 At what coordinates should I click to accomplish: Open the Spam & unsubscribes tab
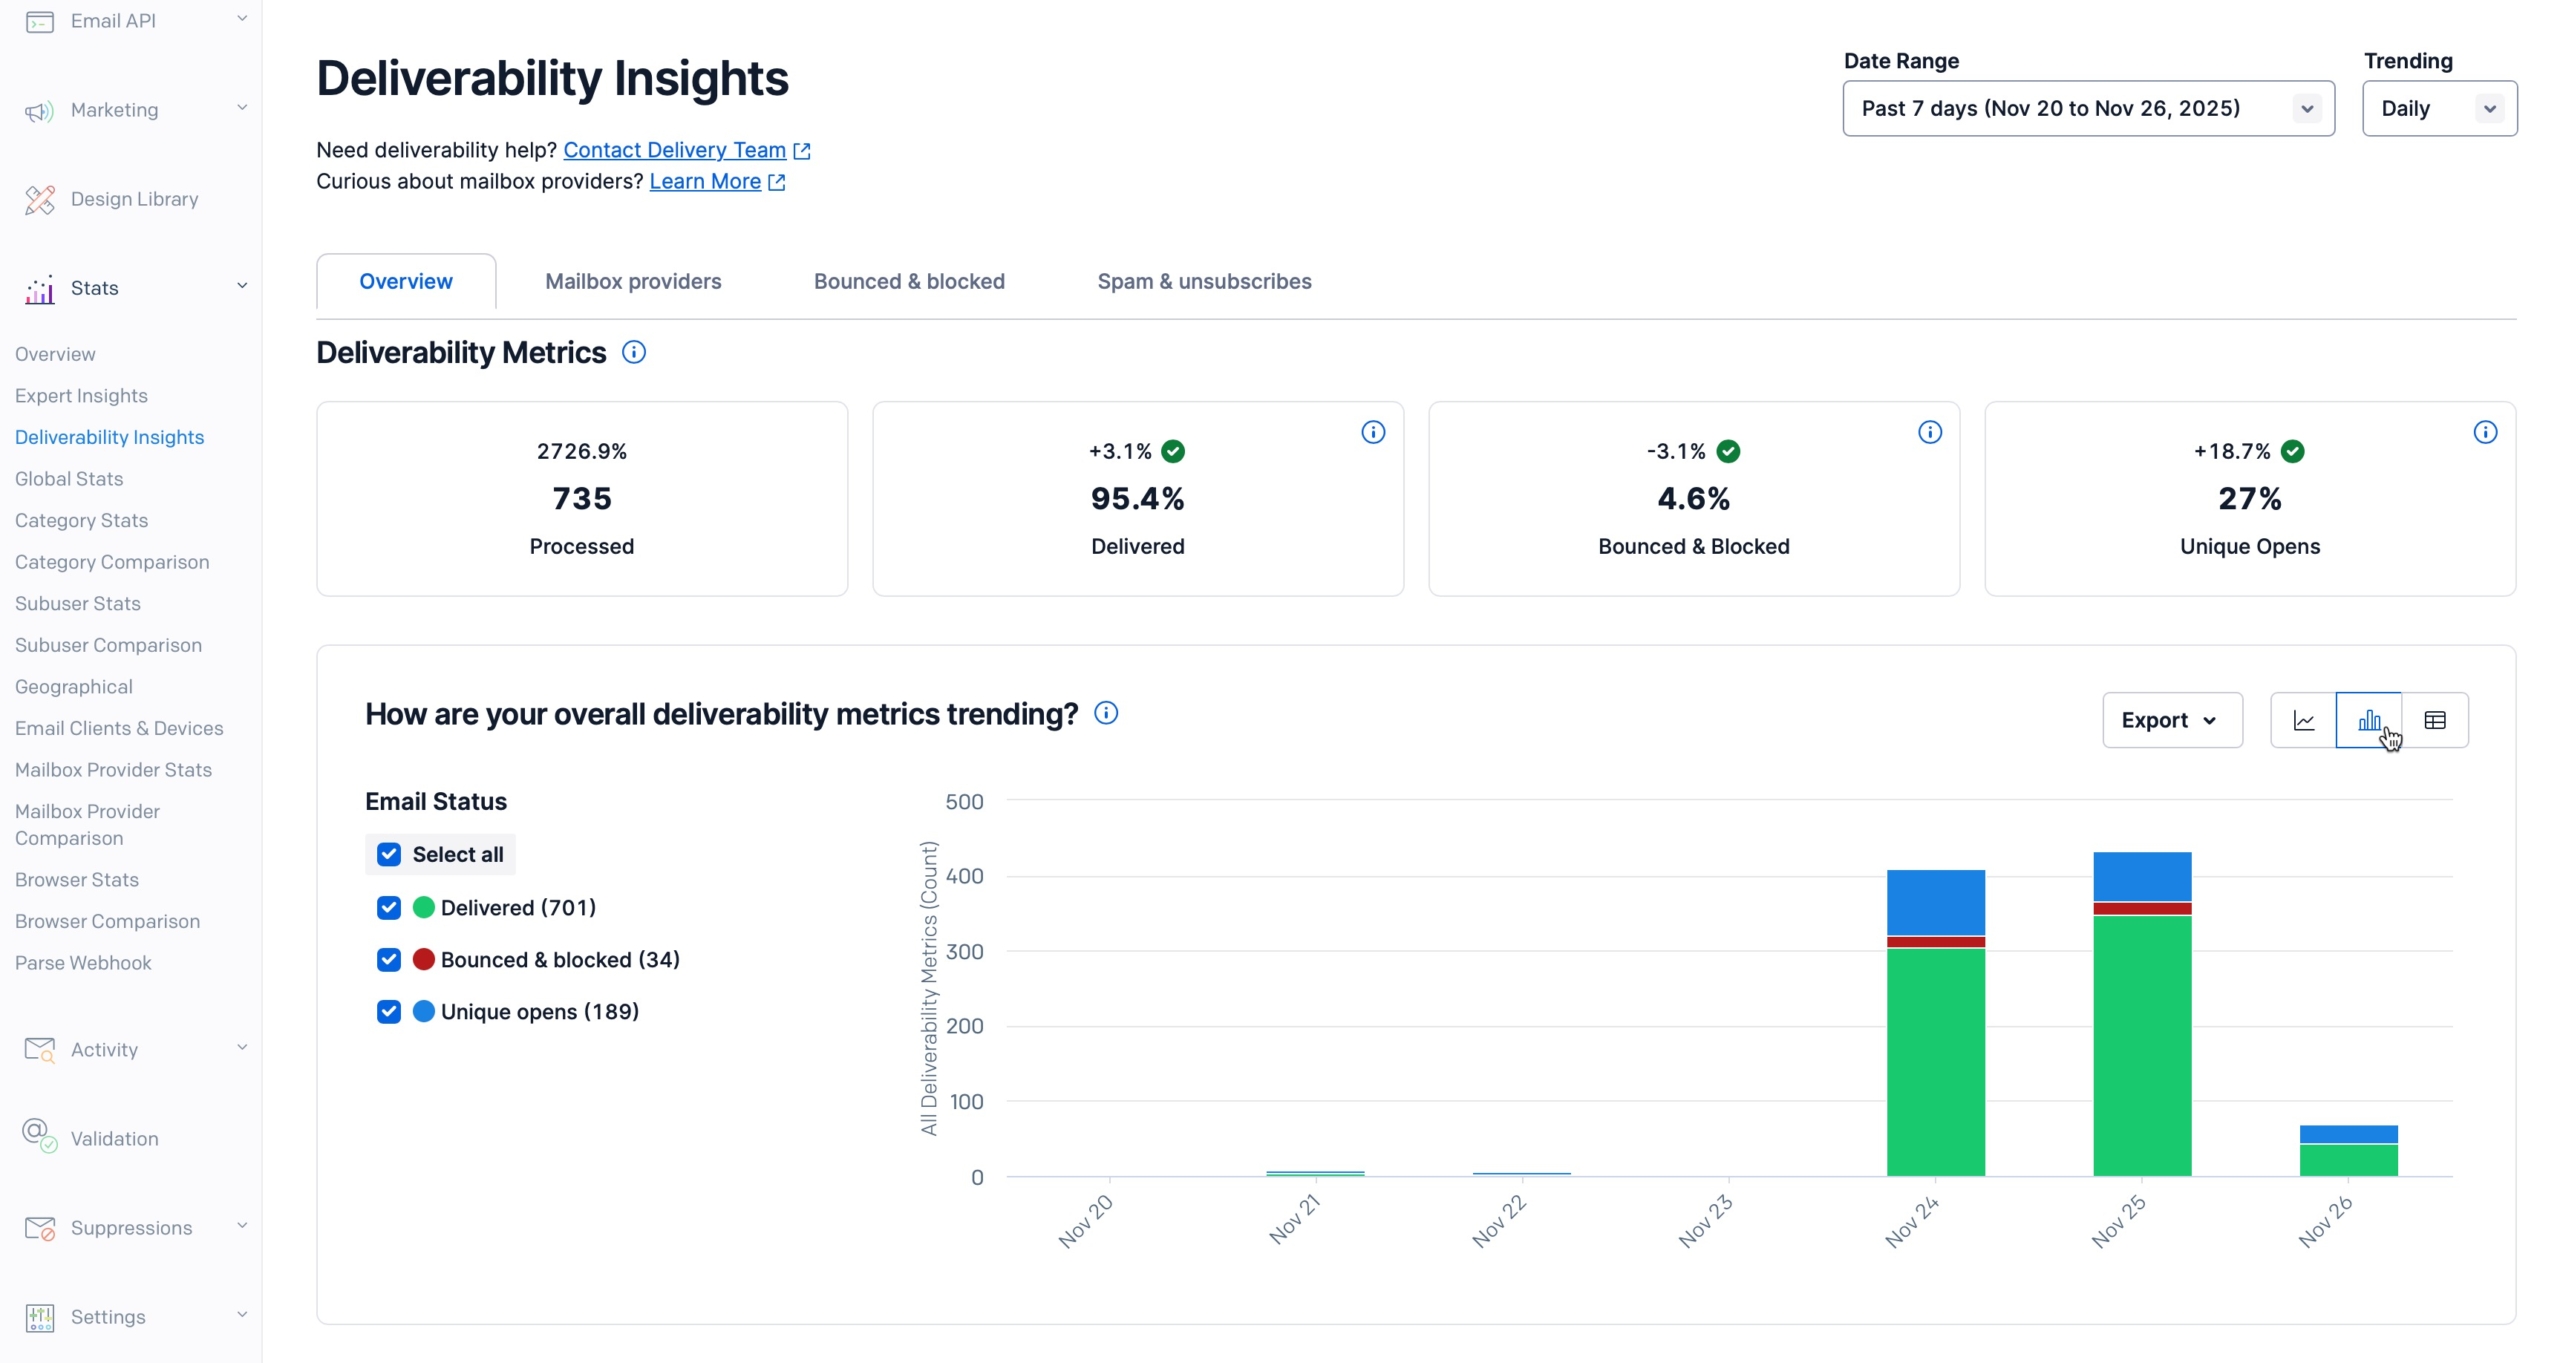pos(1204,281)
